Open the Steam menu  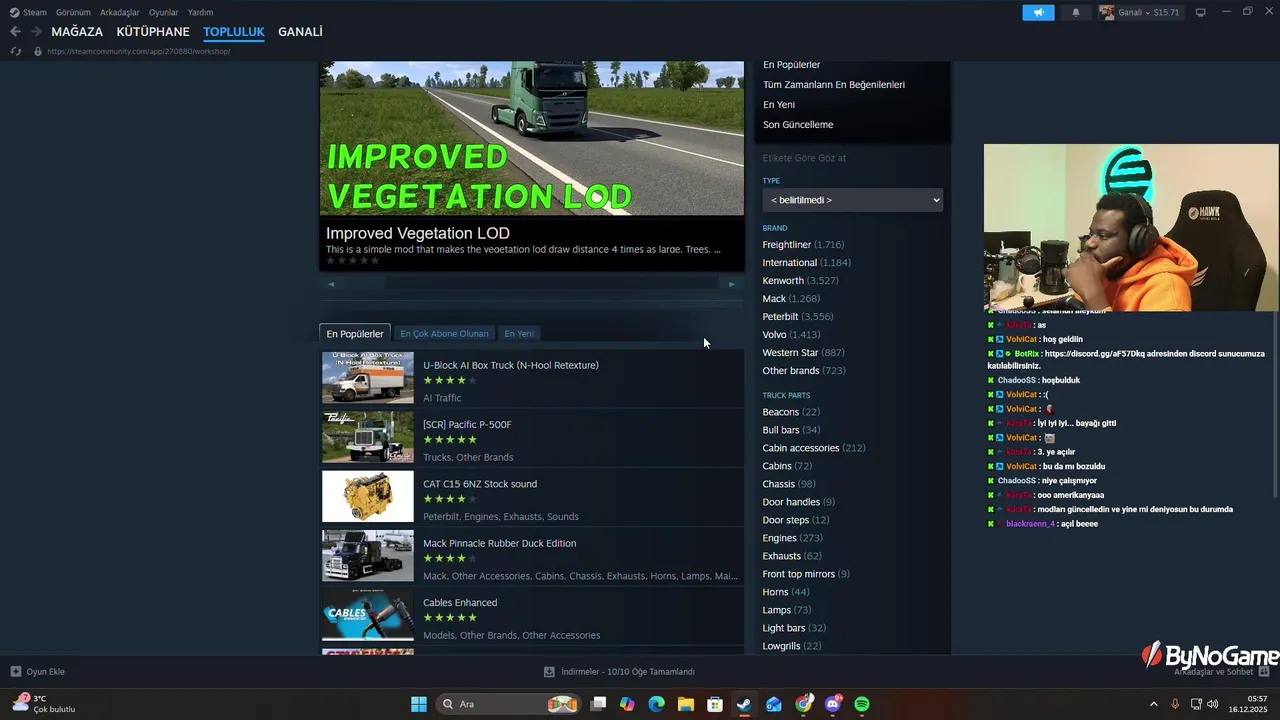(x=29, y=12)
